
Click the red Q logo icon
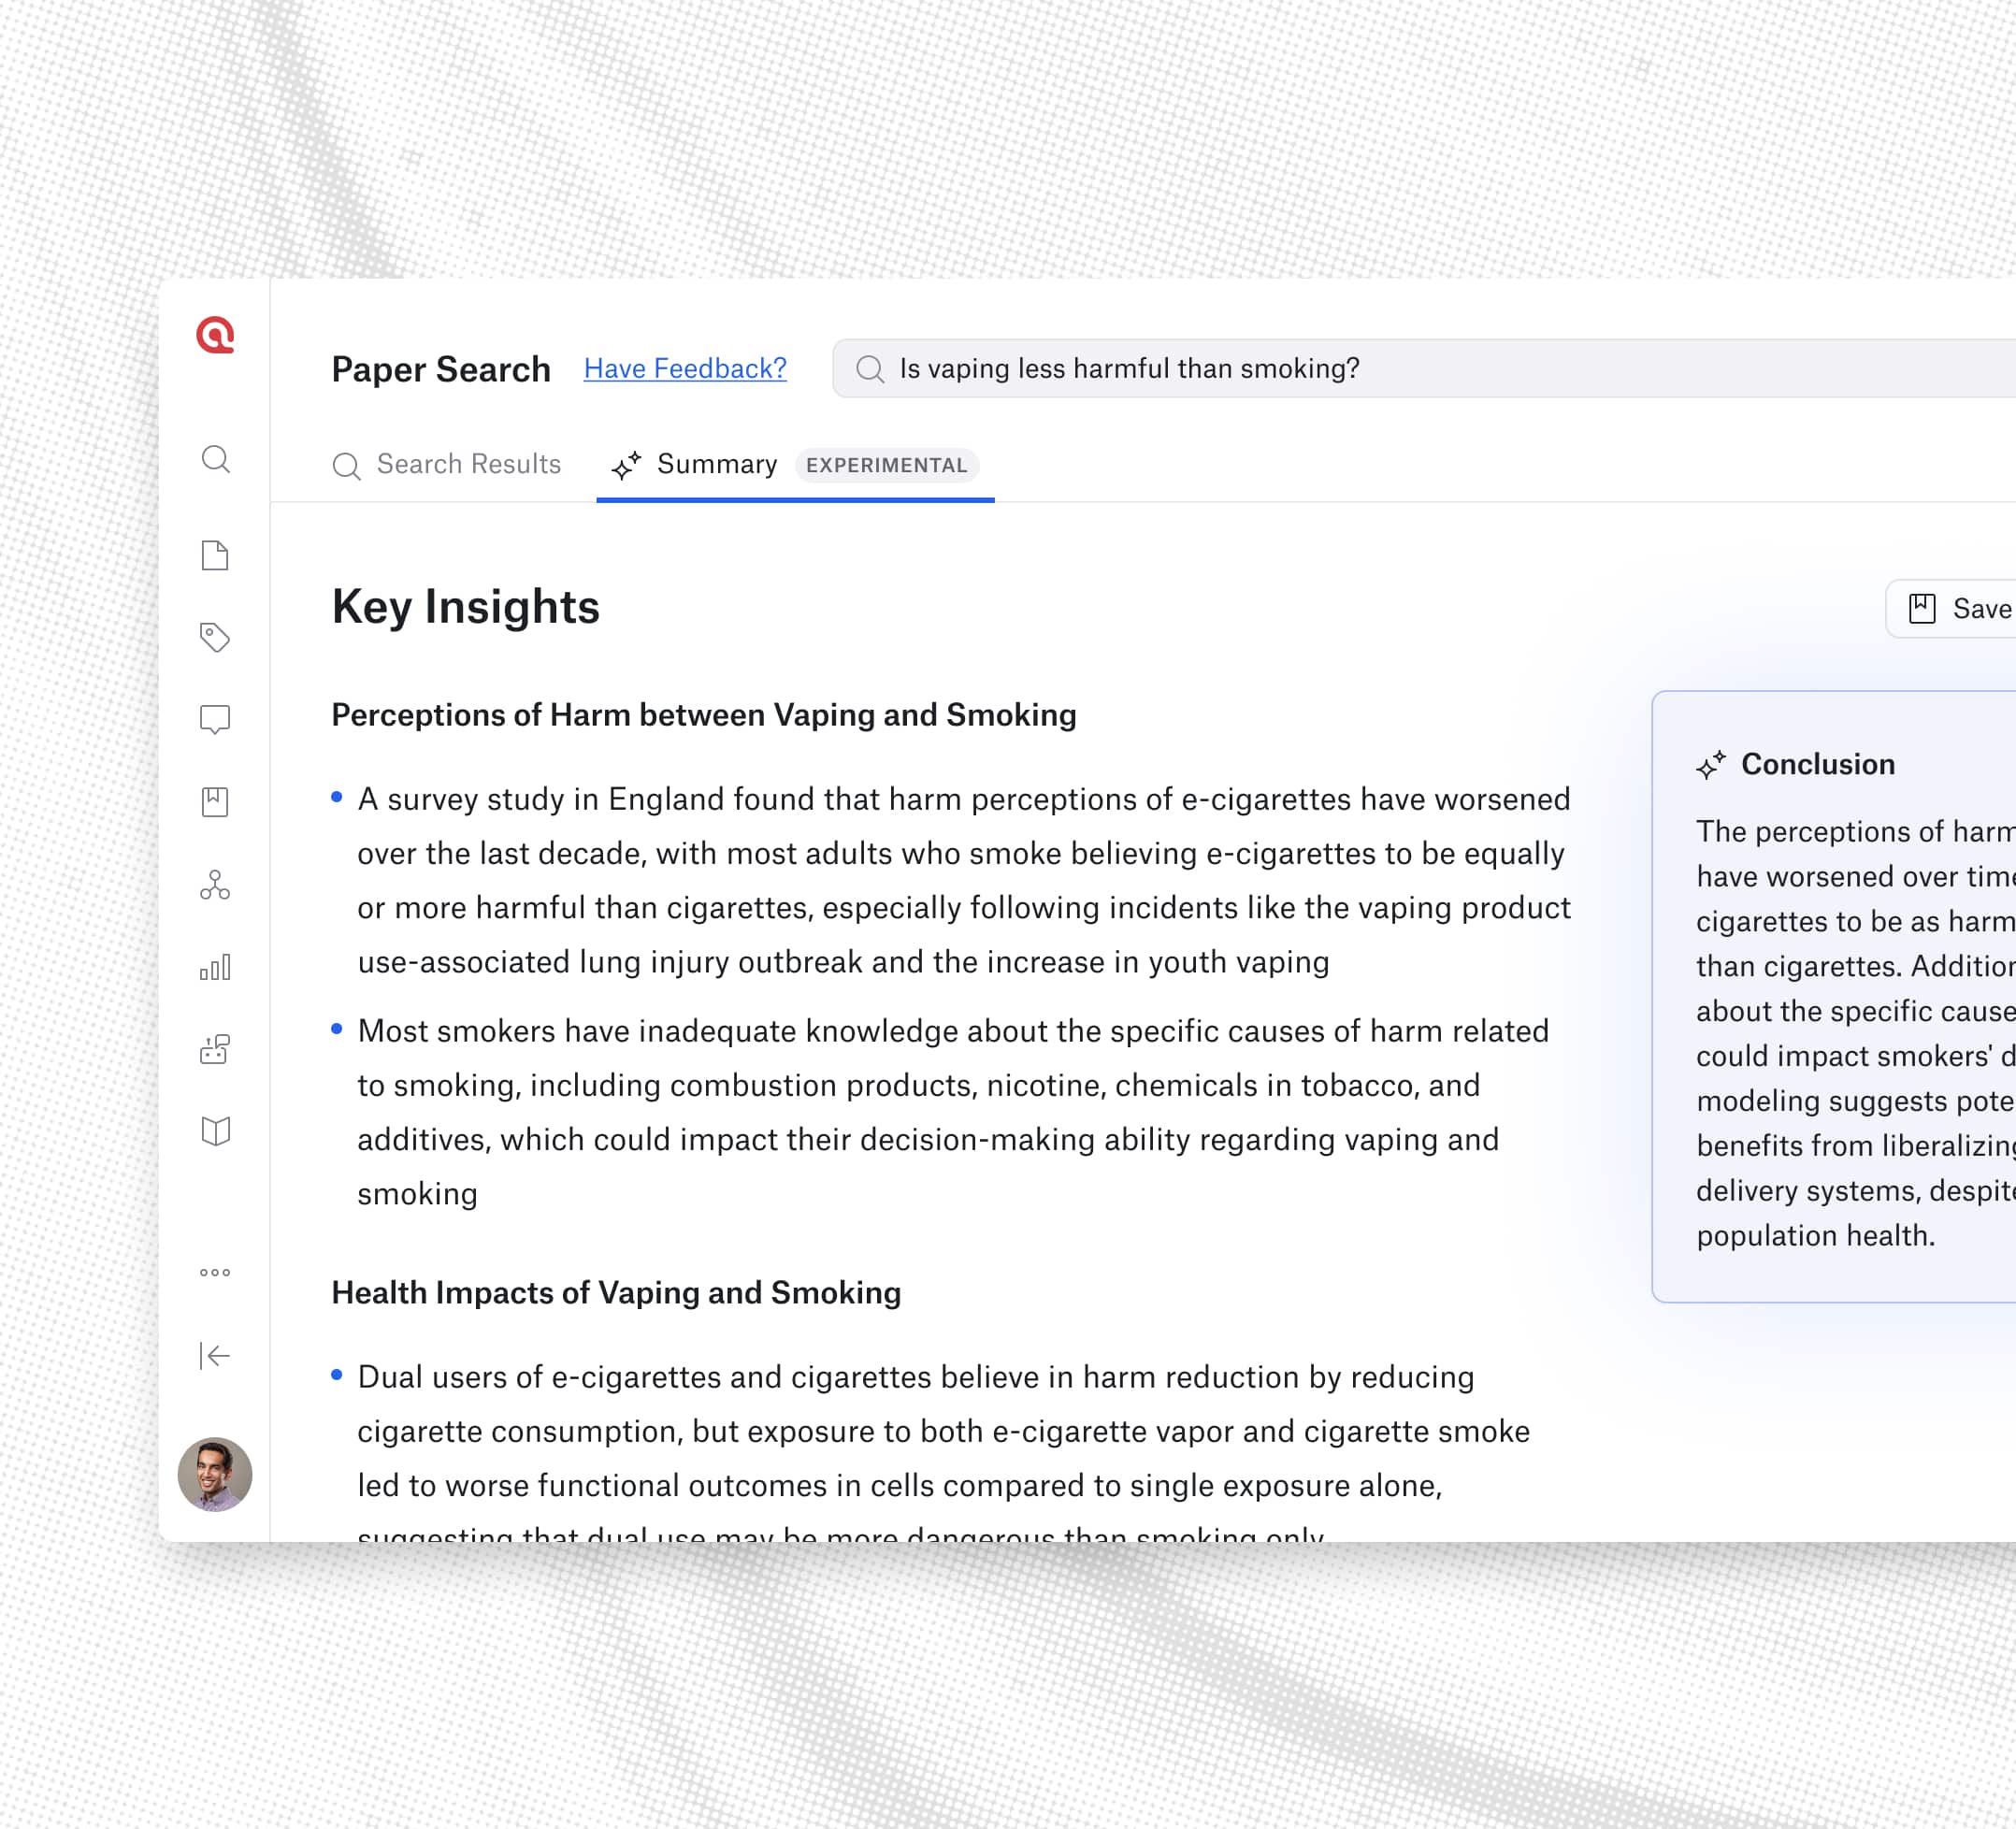click(215, 335)
